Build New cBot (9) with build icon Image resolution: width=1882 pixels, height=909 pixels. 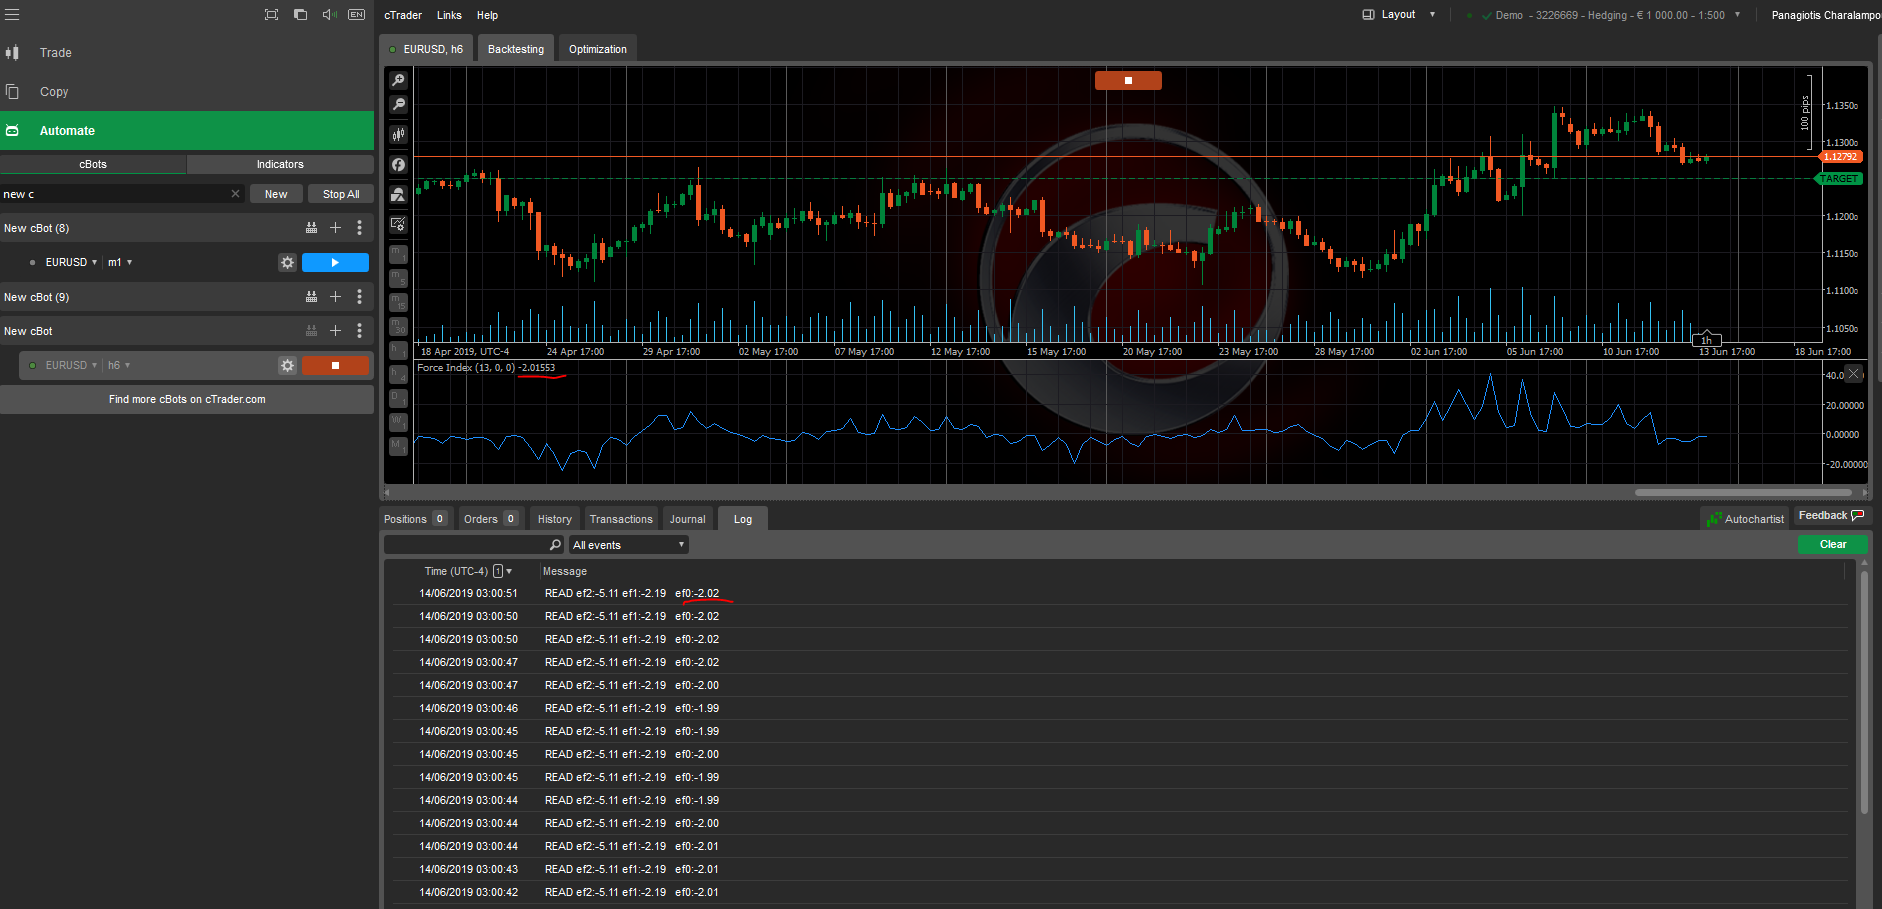[x=312, y=297]
